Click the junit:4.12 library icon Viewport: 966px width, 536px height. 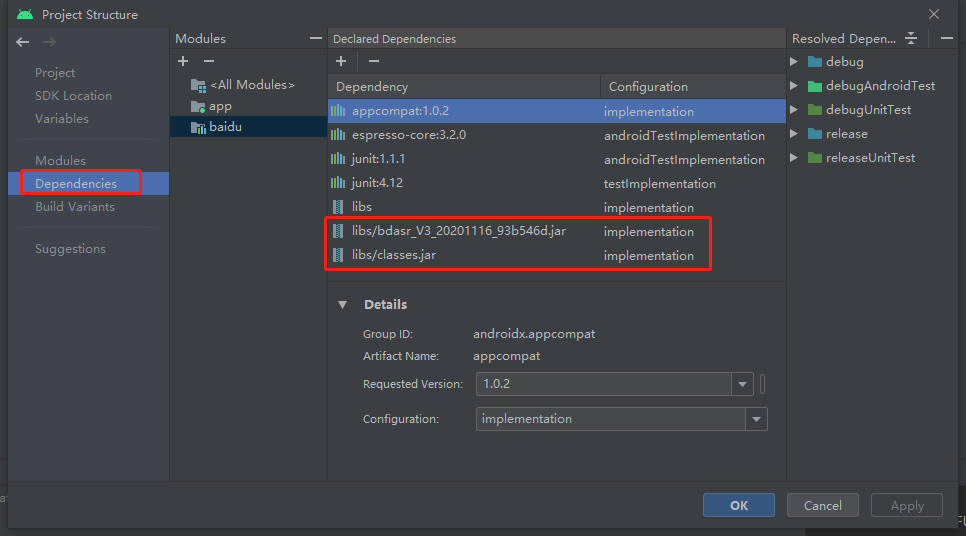(x=338, y=183)
